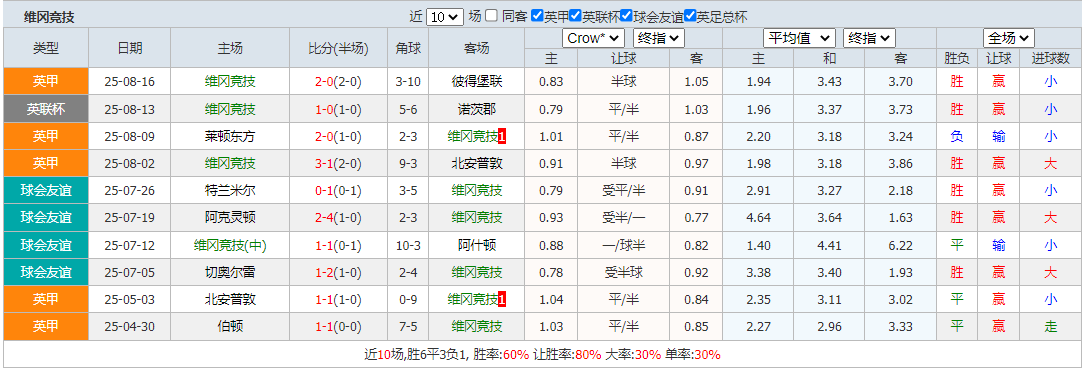Click the 受半球 handicap cell
The image size is (1082, 368).
[623, 272]
